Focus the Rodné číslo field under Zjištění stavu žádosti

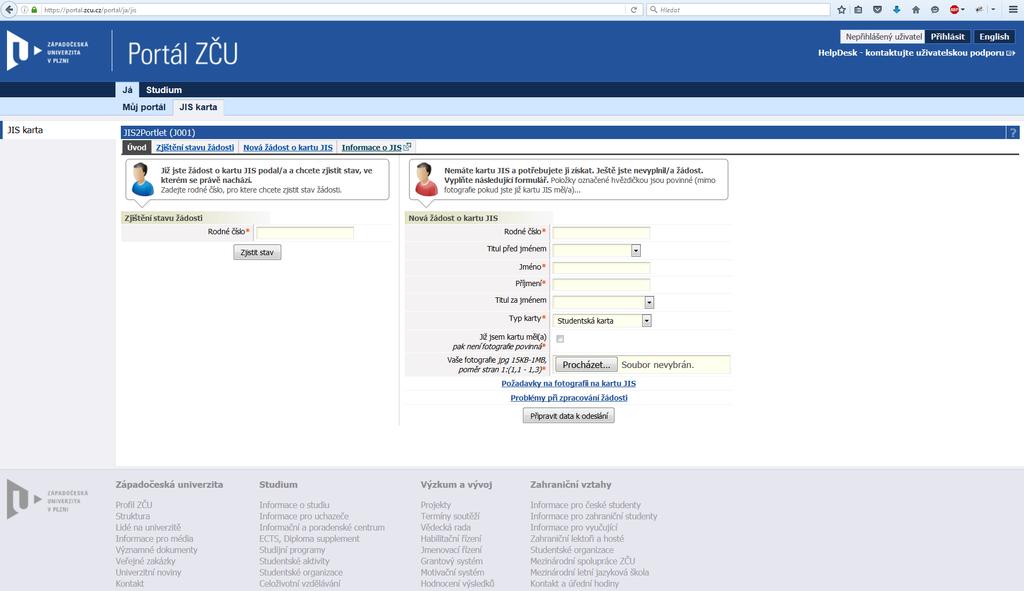pos(305,232)
